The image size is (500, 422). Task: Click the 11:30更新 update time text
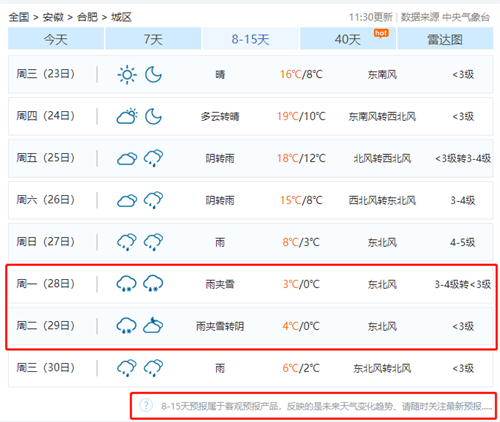tap(371, 17)
